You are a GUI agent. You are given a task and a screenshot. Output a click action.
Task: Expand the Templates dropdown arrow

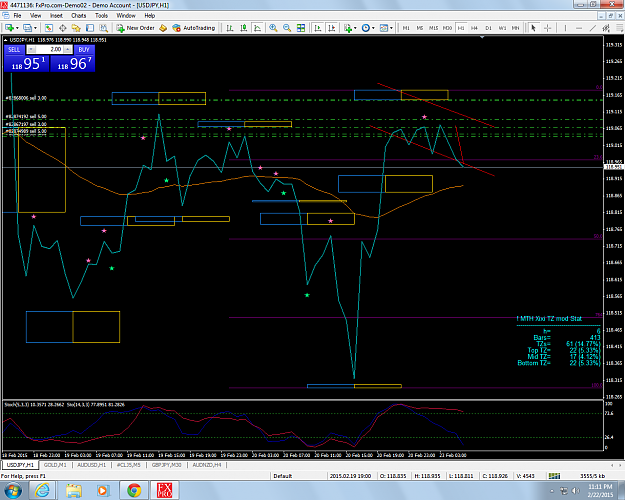coord(391,28)
